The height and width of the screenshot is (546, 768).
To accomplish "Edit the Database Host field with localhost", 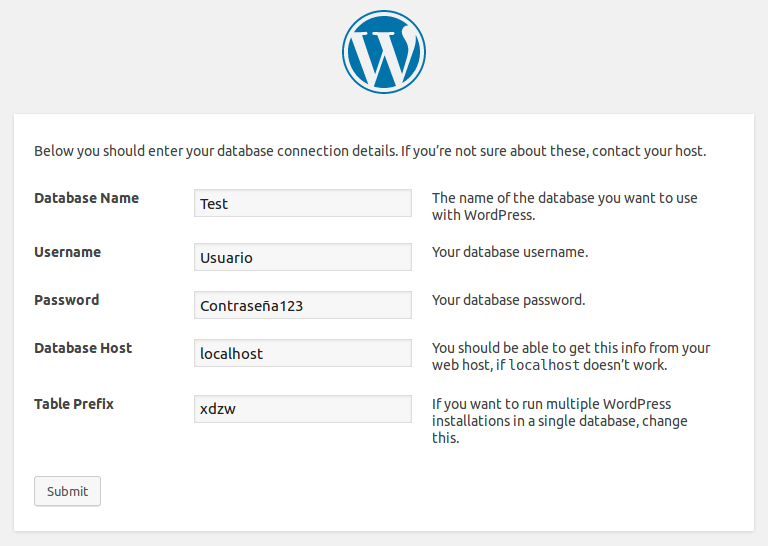I will [303, 353].
